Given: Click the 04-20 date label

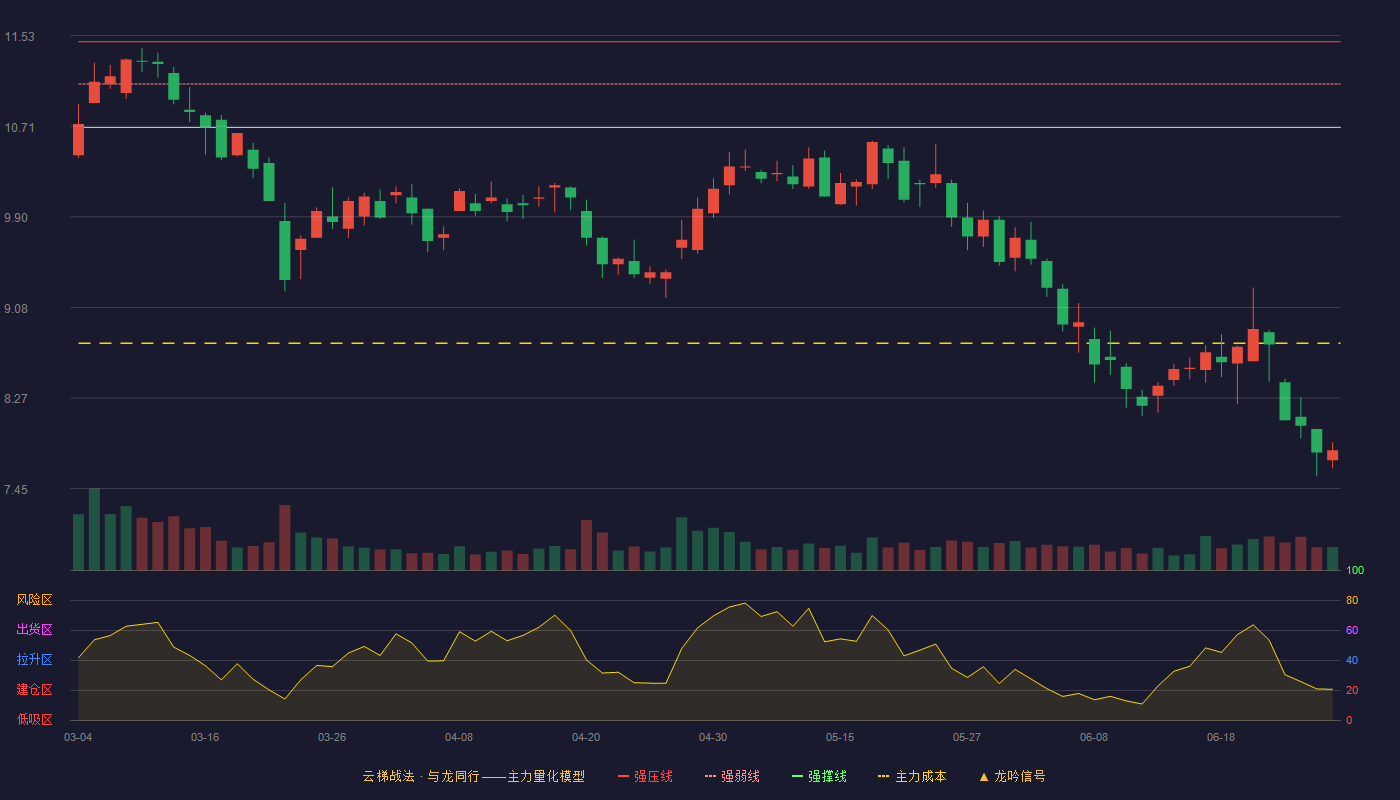Looking at the screenshot, I should [586, 737].
